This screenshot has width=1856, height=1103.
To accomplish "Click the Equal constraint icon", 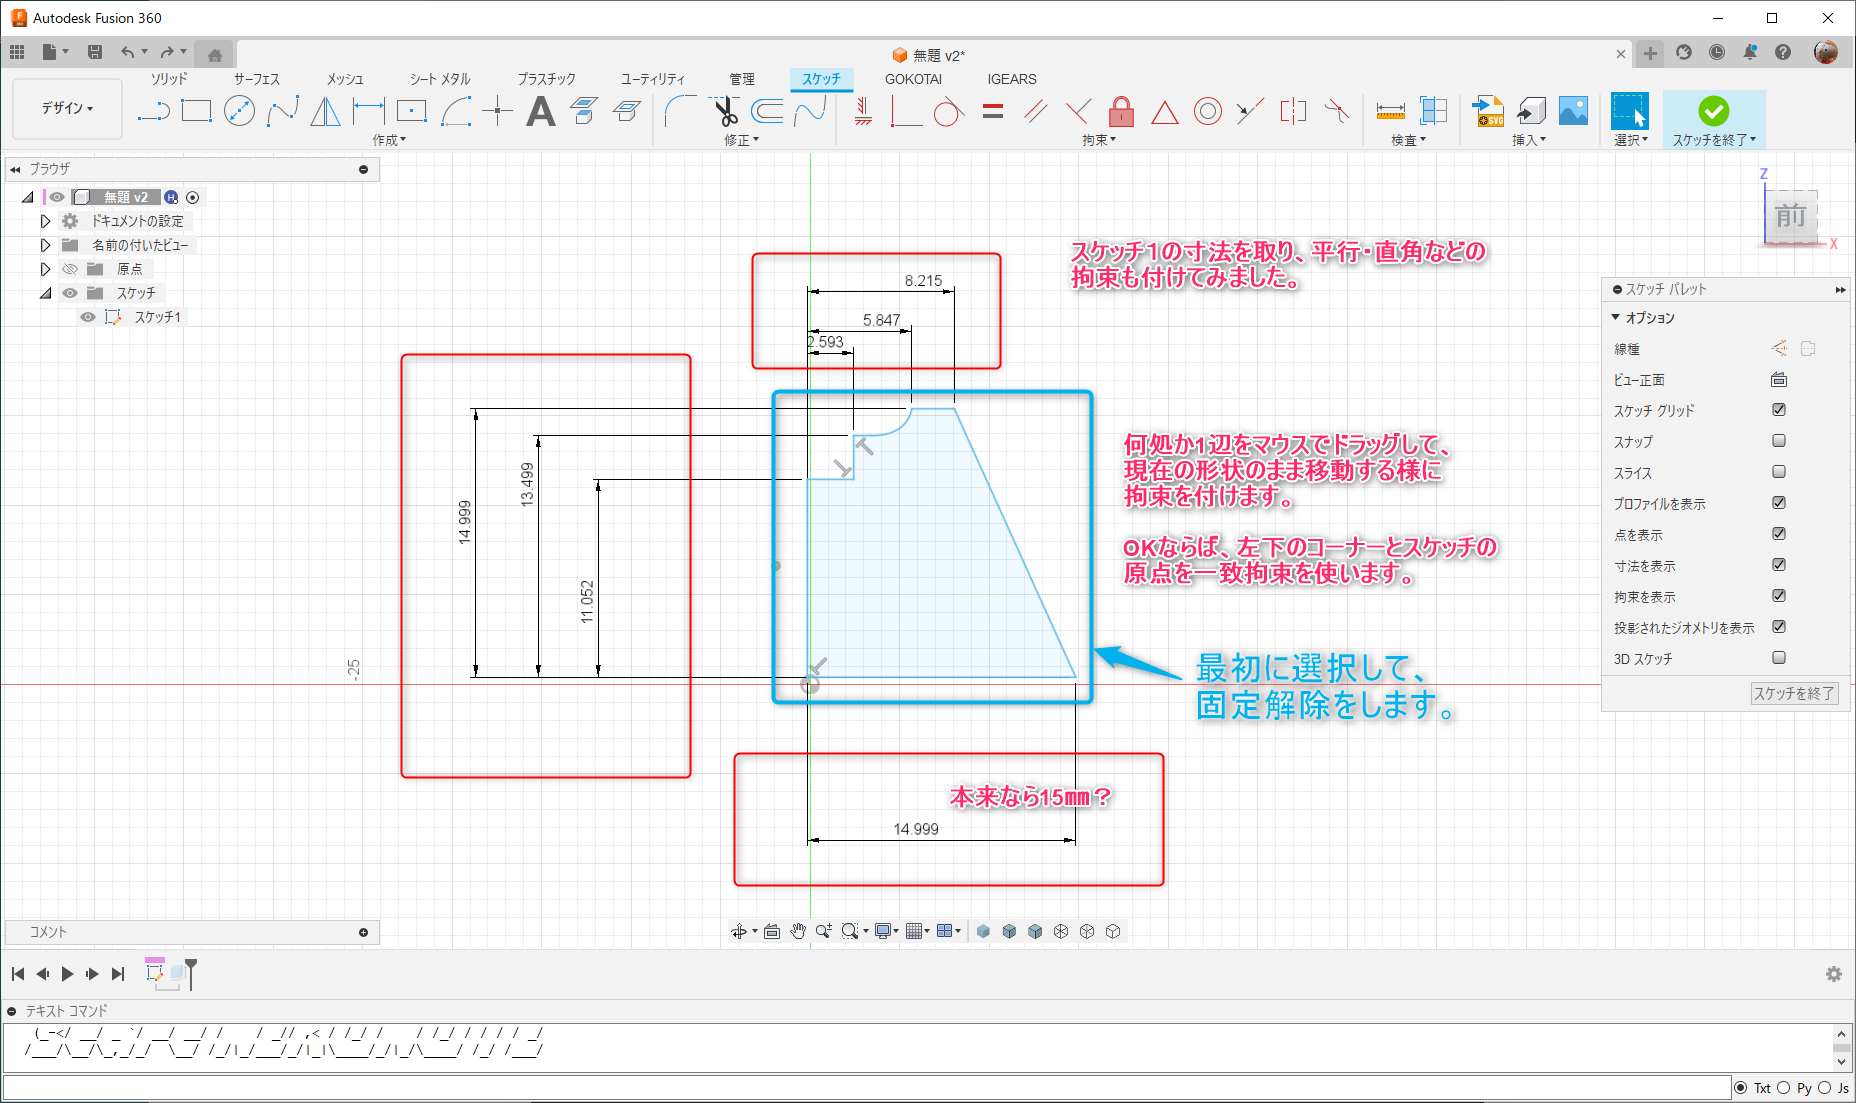I will [992, 111].
